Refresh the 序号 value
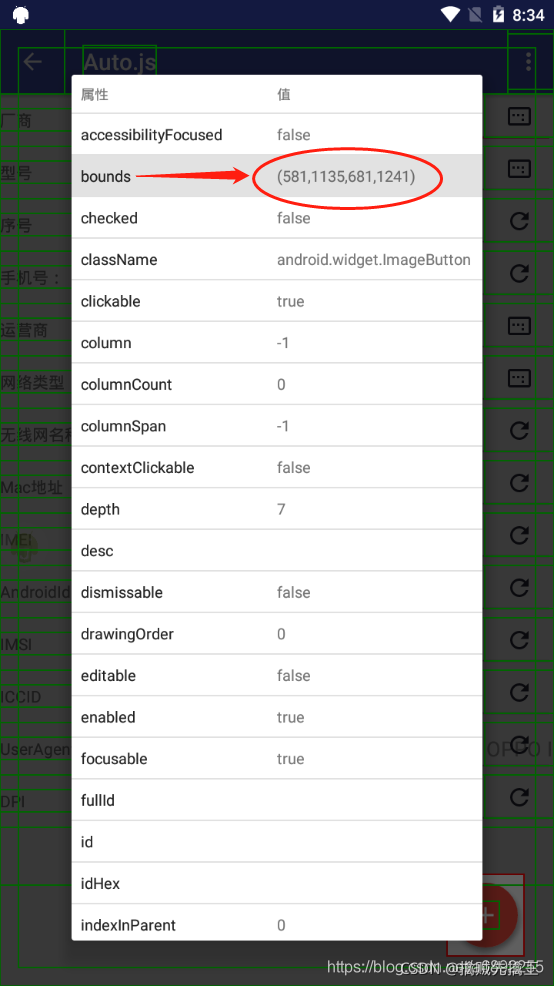The width and height of the screenshot is (554, 986). [519, 221]
